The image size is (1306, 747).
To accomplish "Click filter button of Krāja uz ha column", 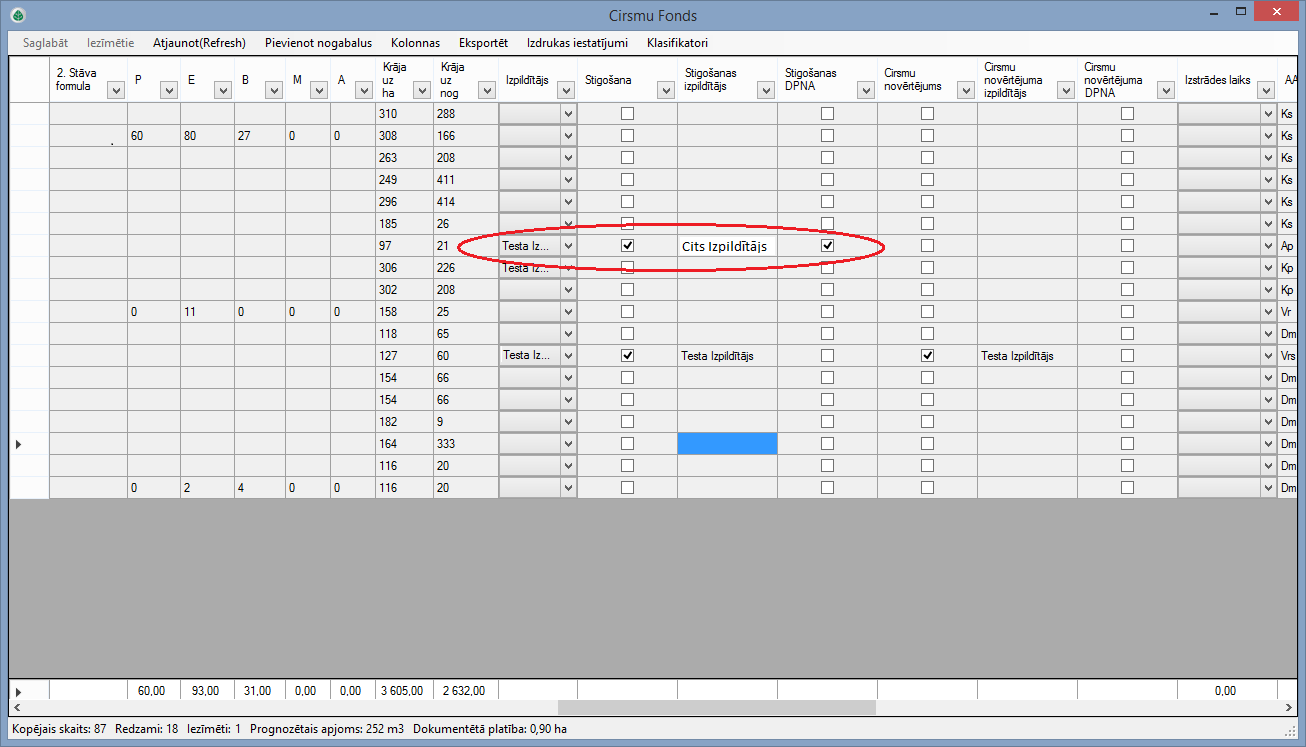I will 422,90.
